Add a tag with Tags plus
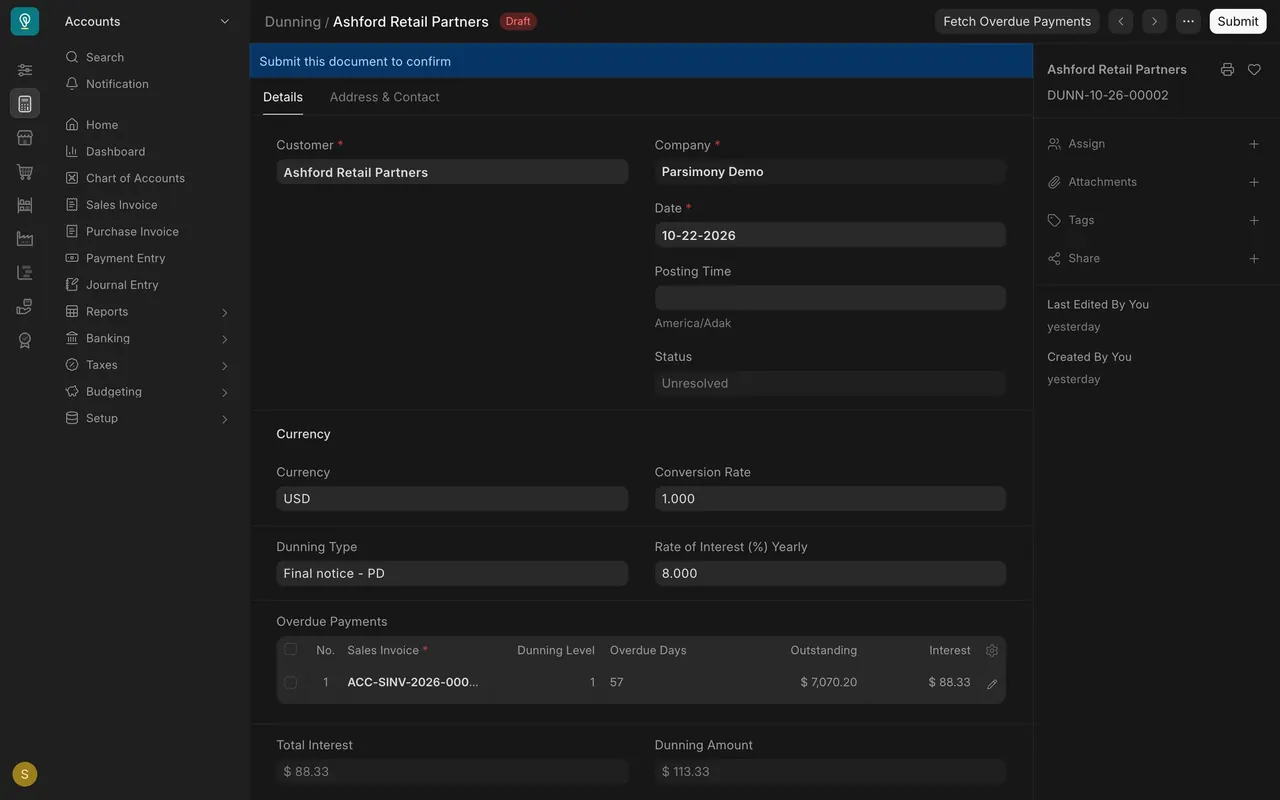Viewport: 1280px width, 800px height. (1254, 220)
